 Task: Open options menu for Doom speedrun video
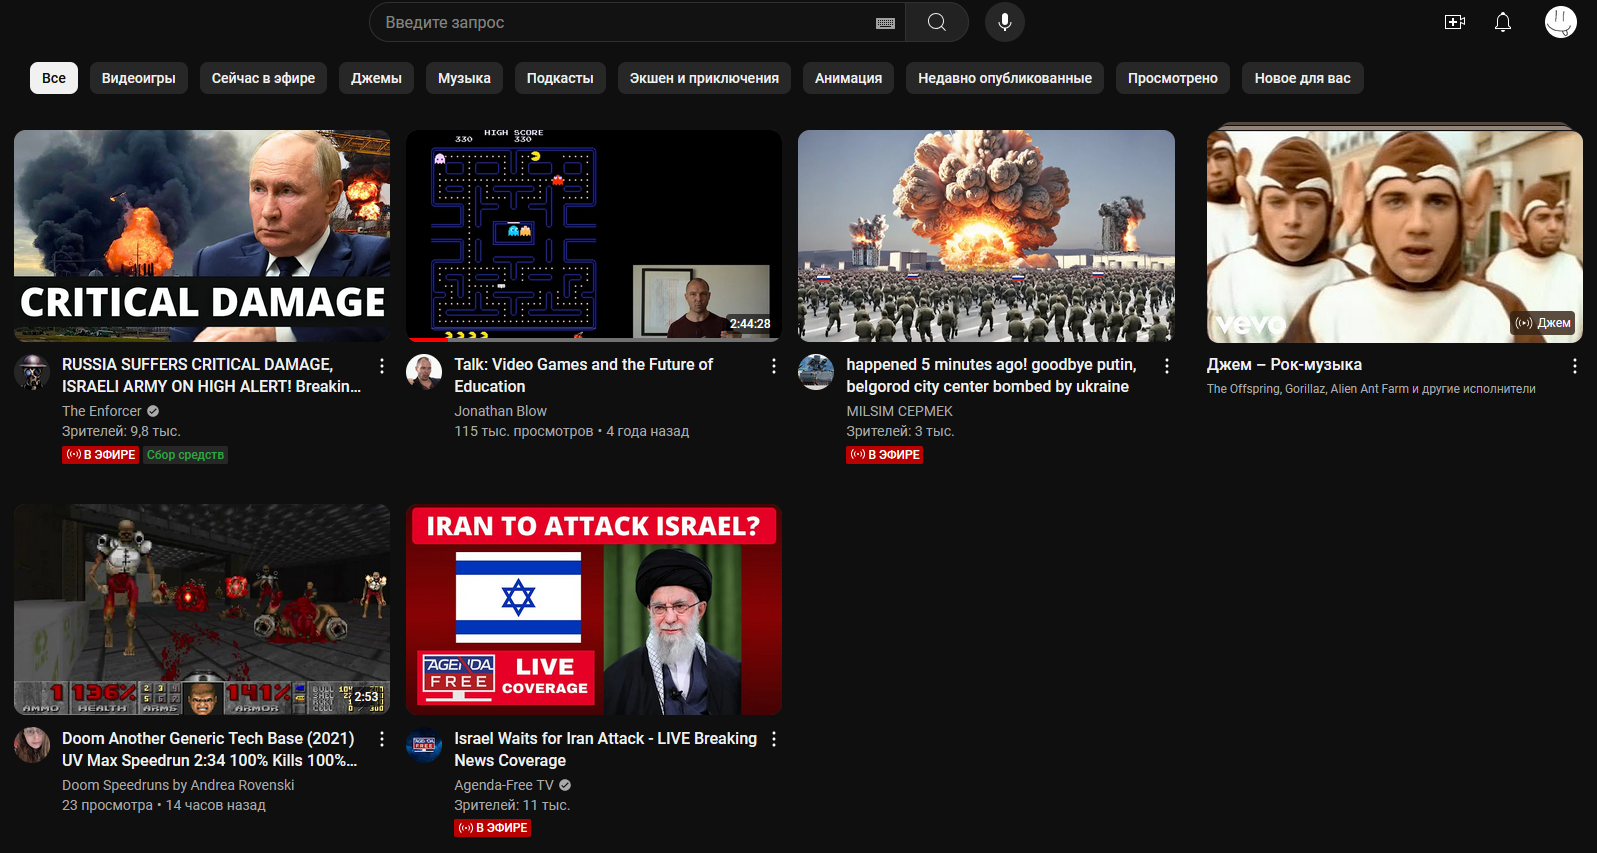point(382,739)
